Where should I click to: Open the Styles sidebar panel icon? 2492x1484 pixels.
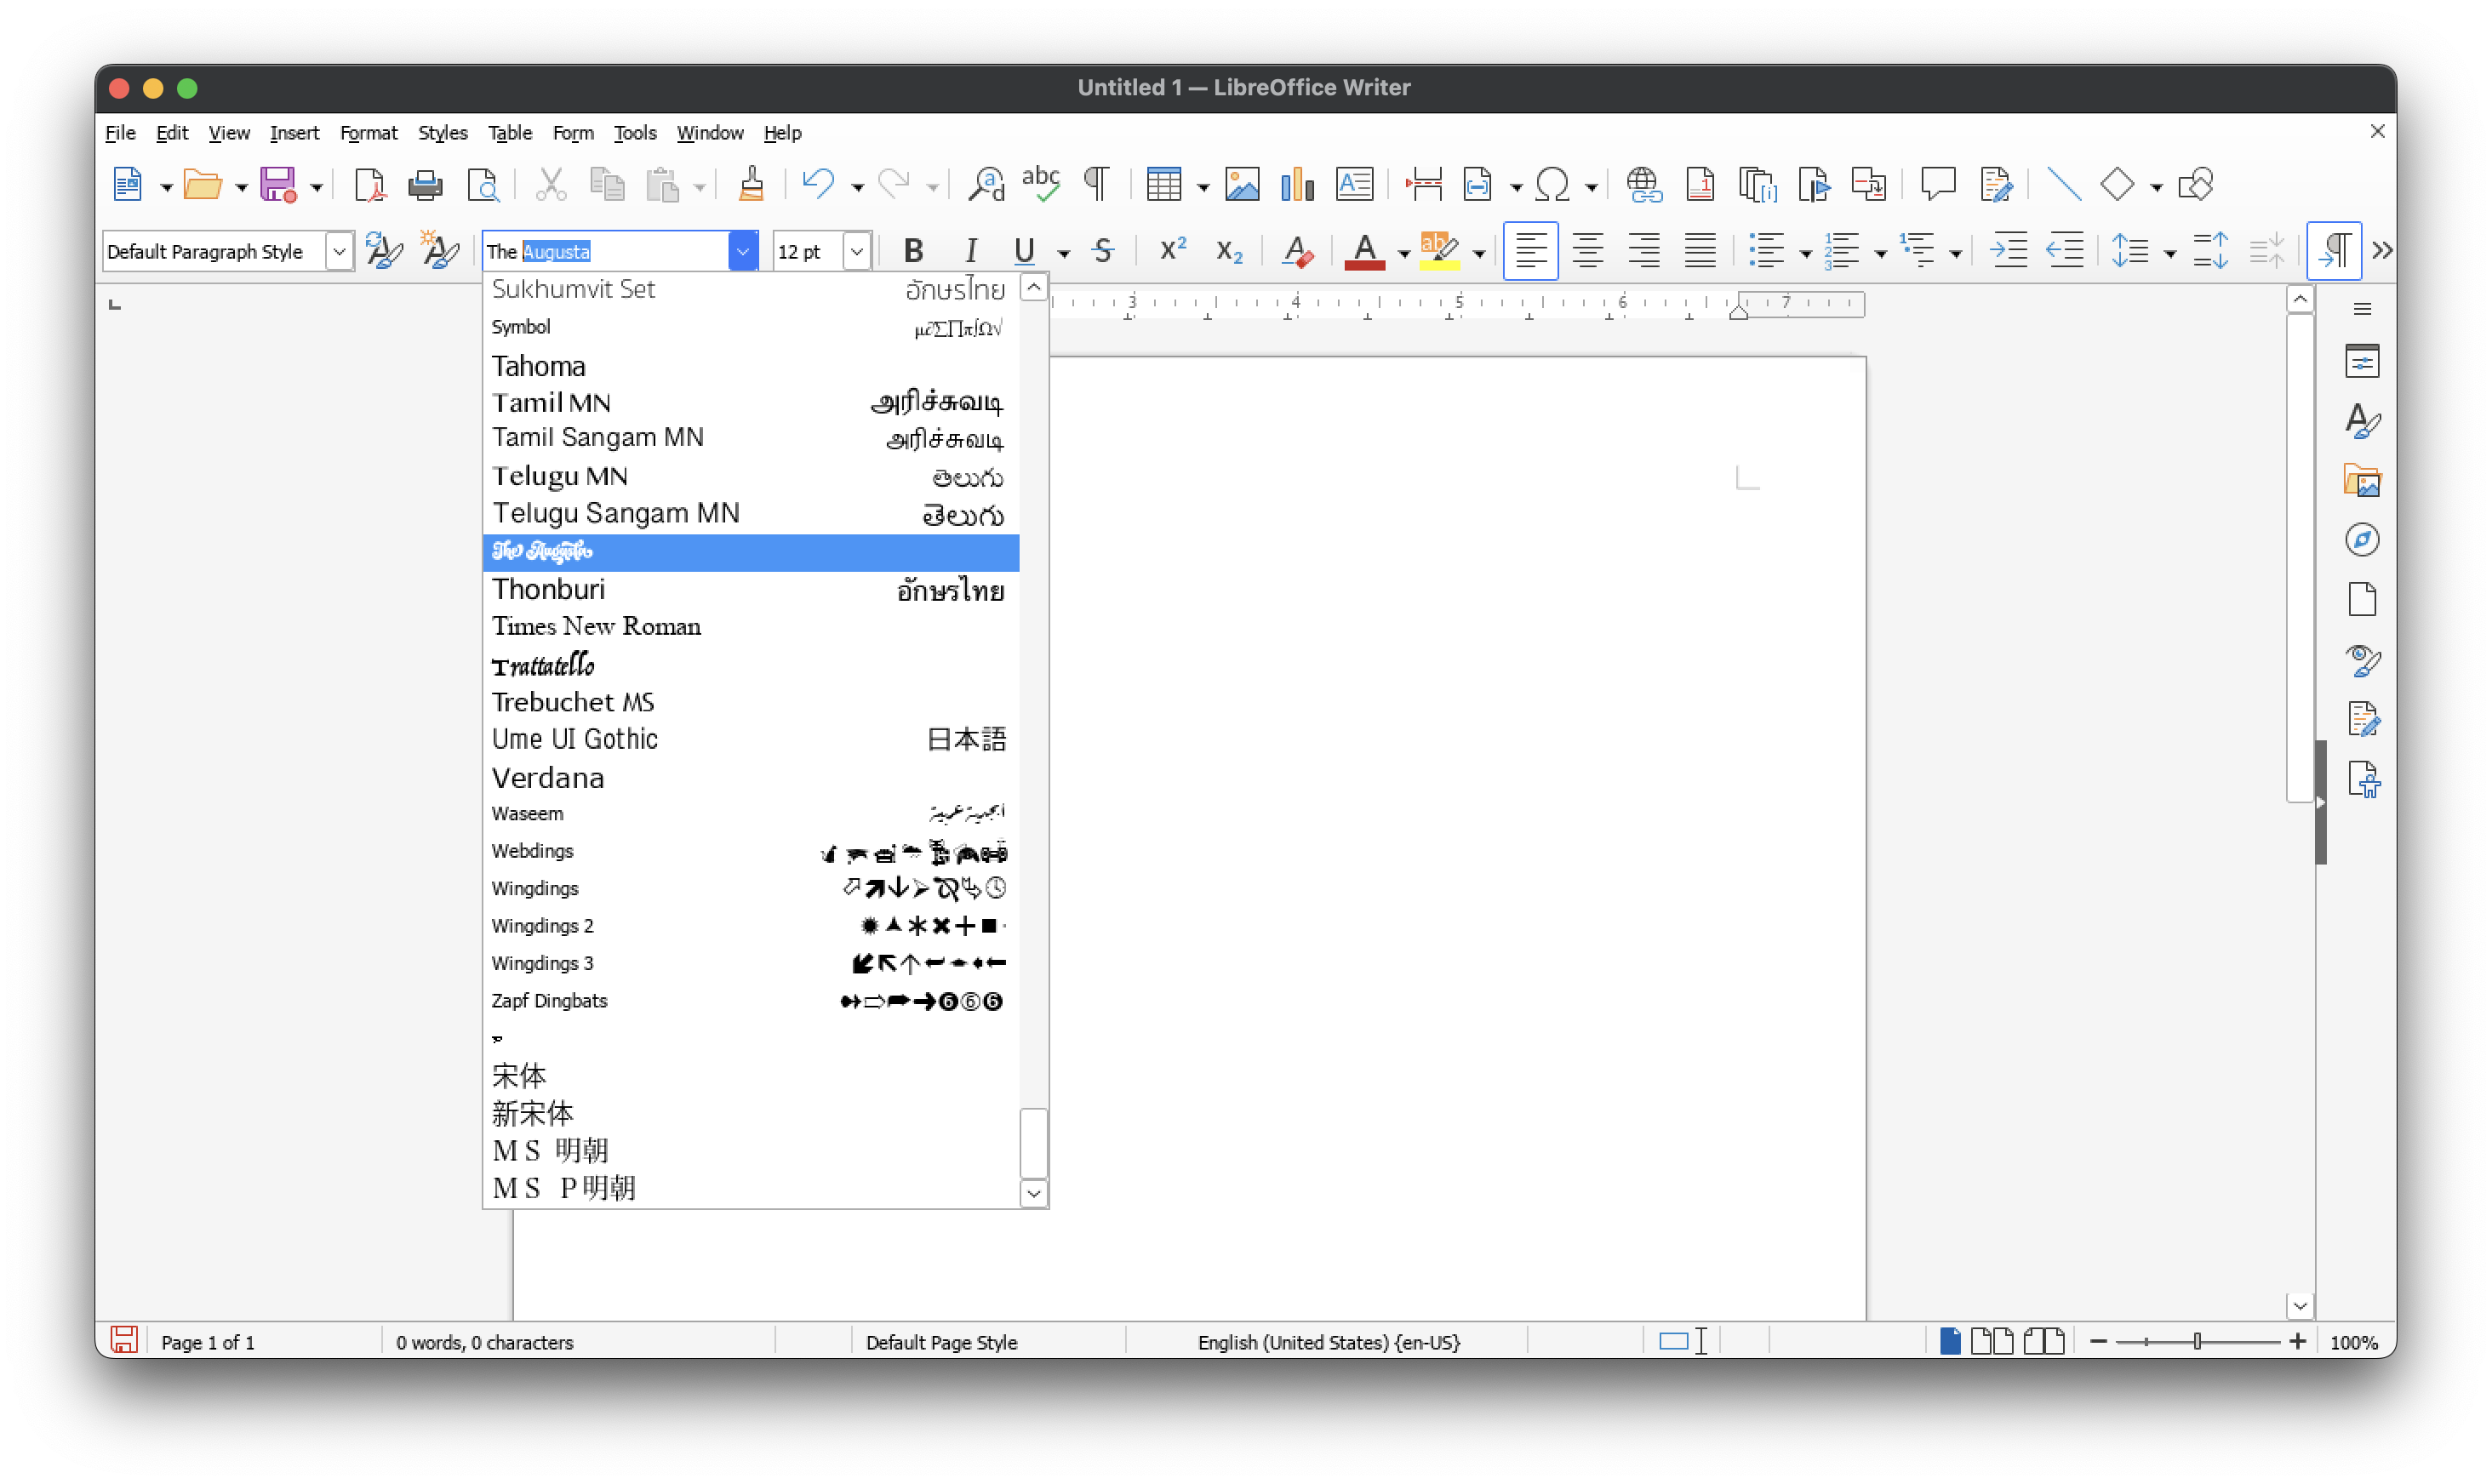[x=2363, y=421]
